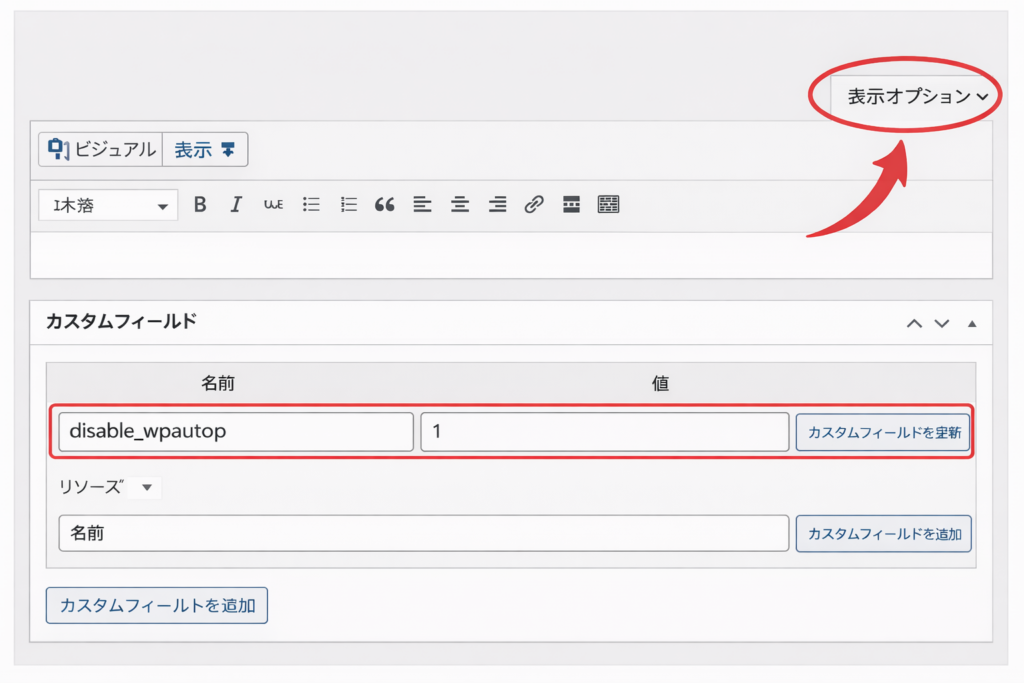Insert a blockquote

(385, 204)
